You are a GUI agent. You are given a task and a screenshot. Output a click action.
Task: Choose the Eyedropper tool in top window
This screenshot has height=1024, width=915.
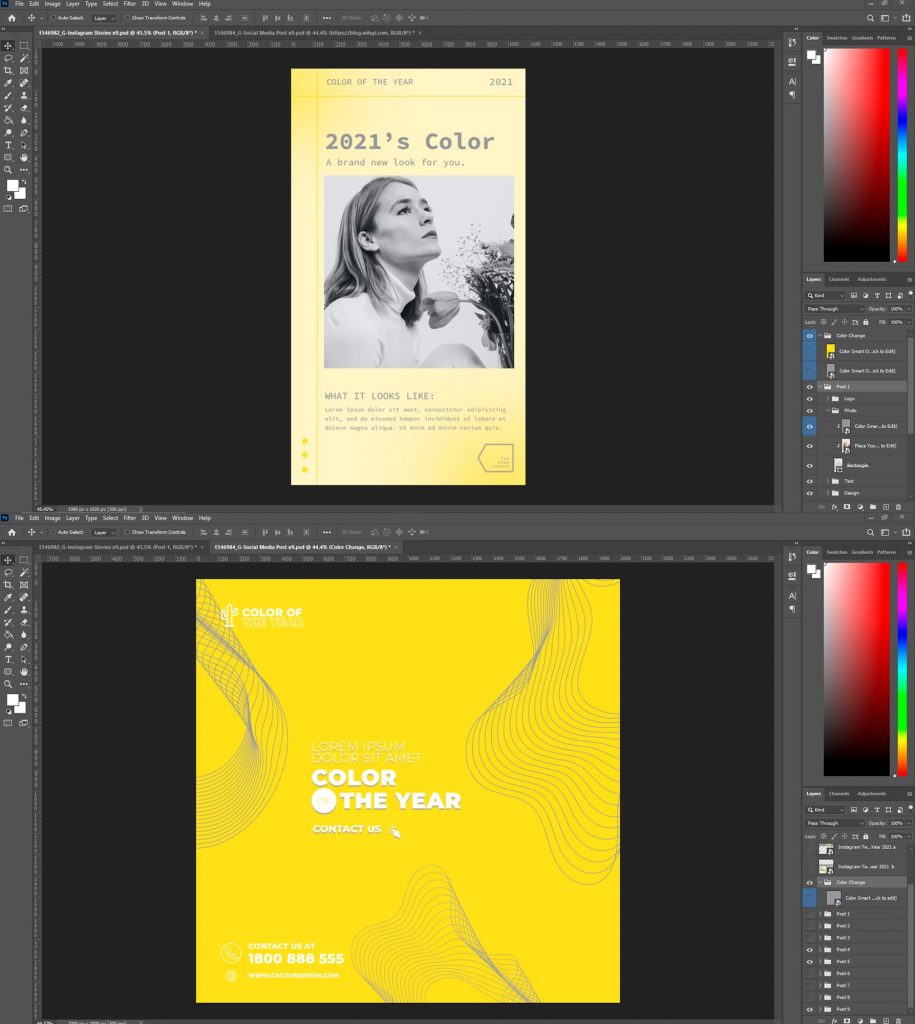point(8,83)
